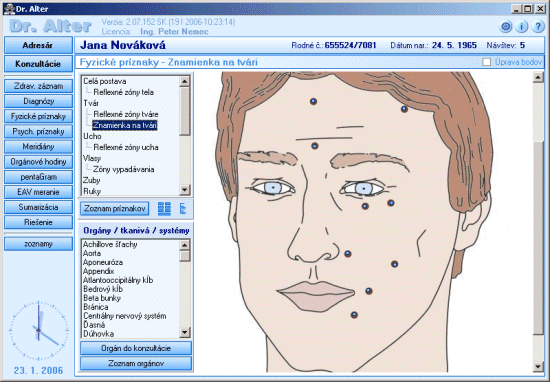550x382 pixels.
Task: Select Reflexné zóny ucha tree item
Action: [x=126, y=147]
